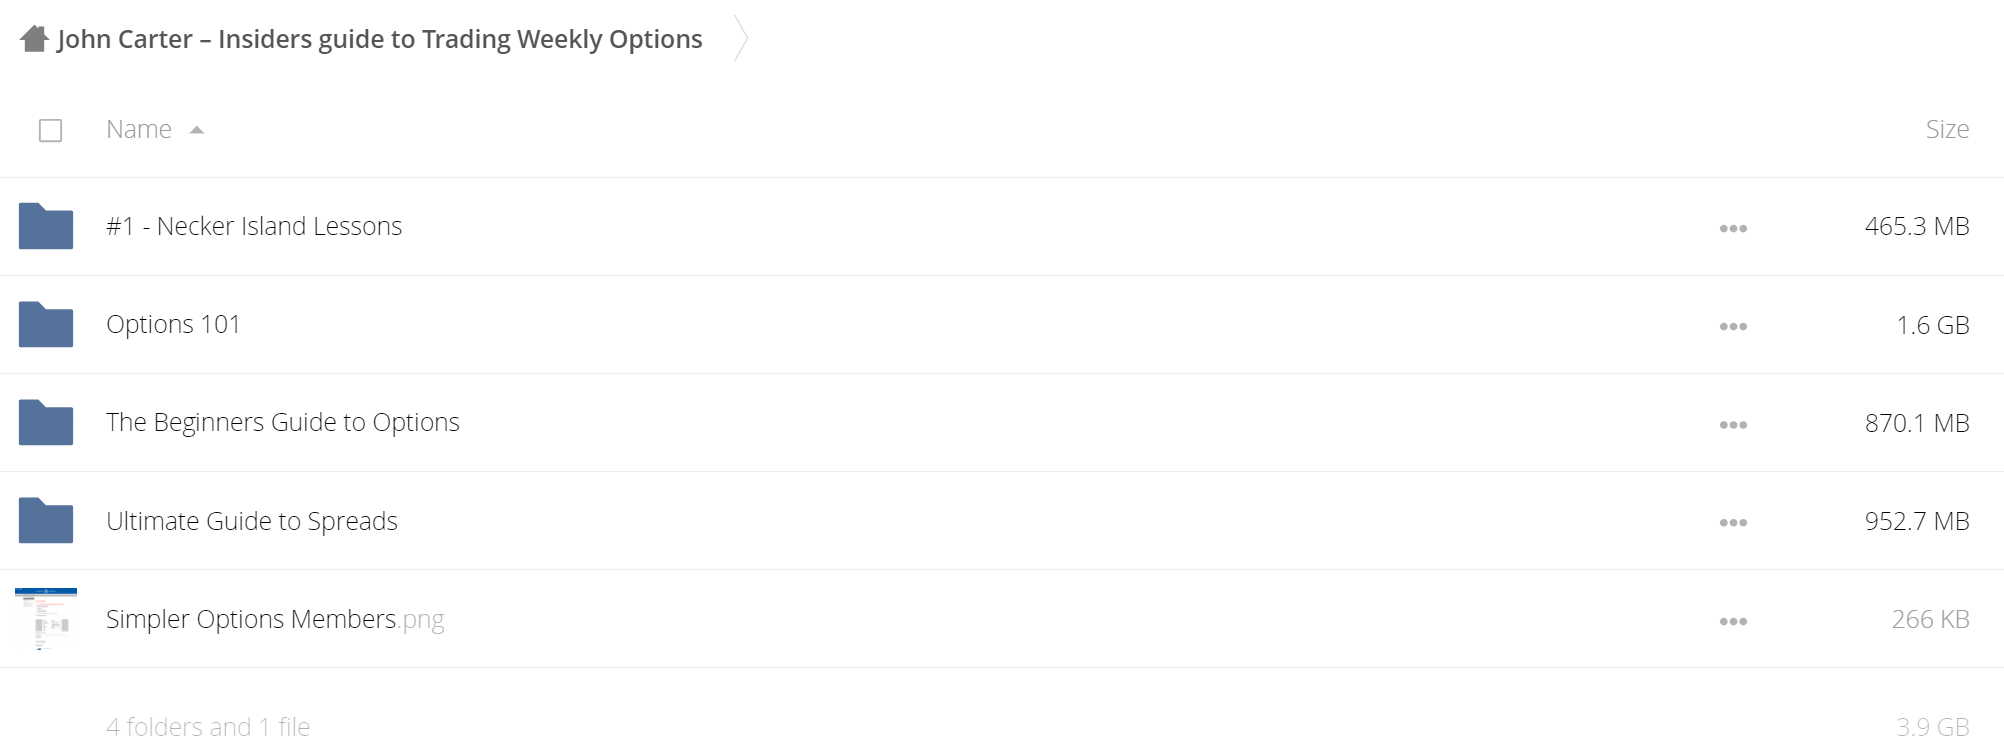
Task: Preview the Simpler Options Members.png thumbnail
Action: click(46, 619)
